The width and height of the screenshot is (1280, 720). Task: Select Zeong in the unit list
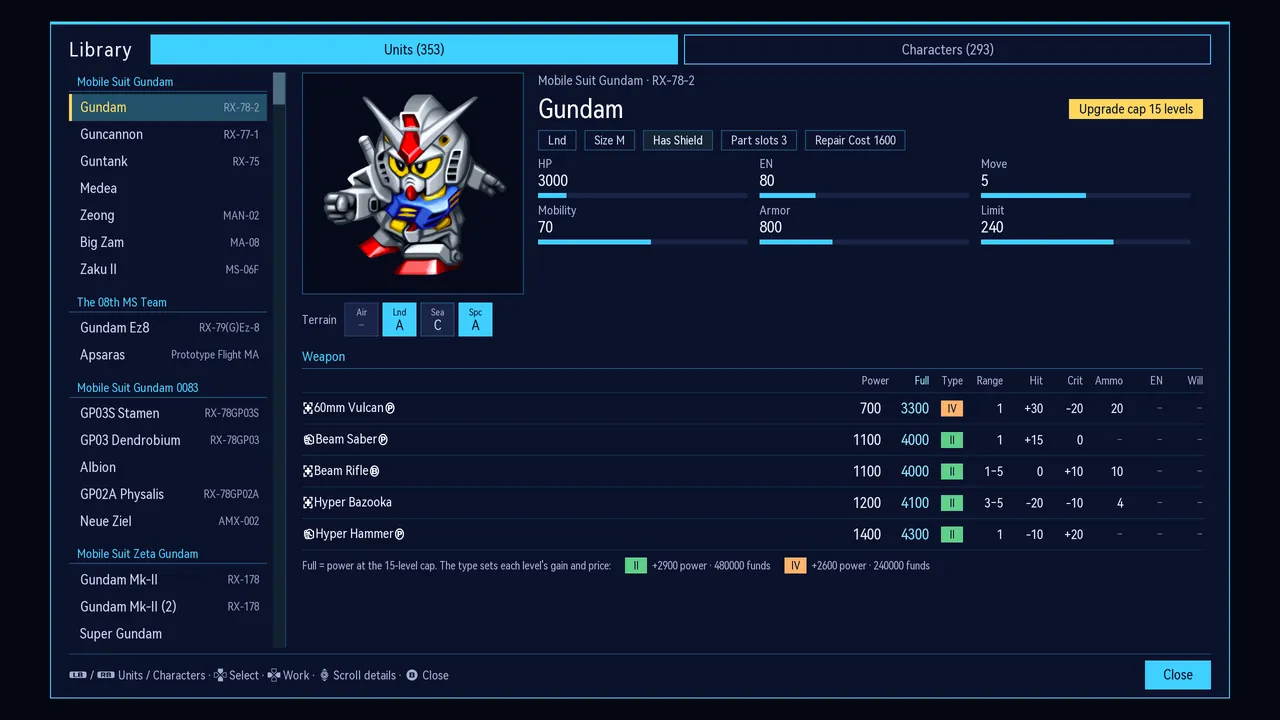click(168, 215)
